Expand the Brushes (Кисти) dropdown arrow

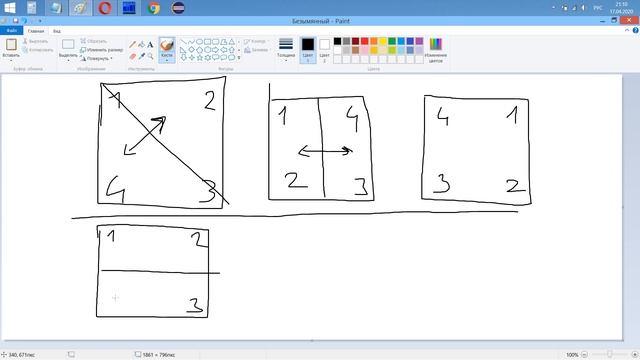167,60
